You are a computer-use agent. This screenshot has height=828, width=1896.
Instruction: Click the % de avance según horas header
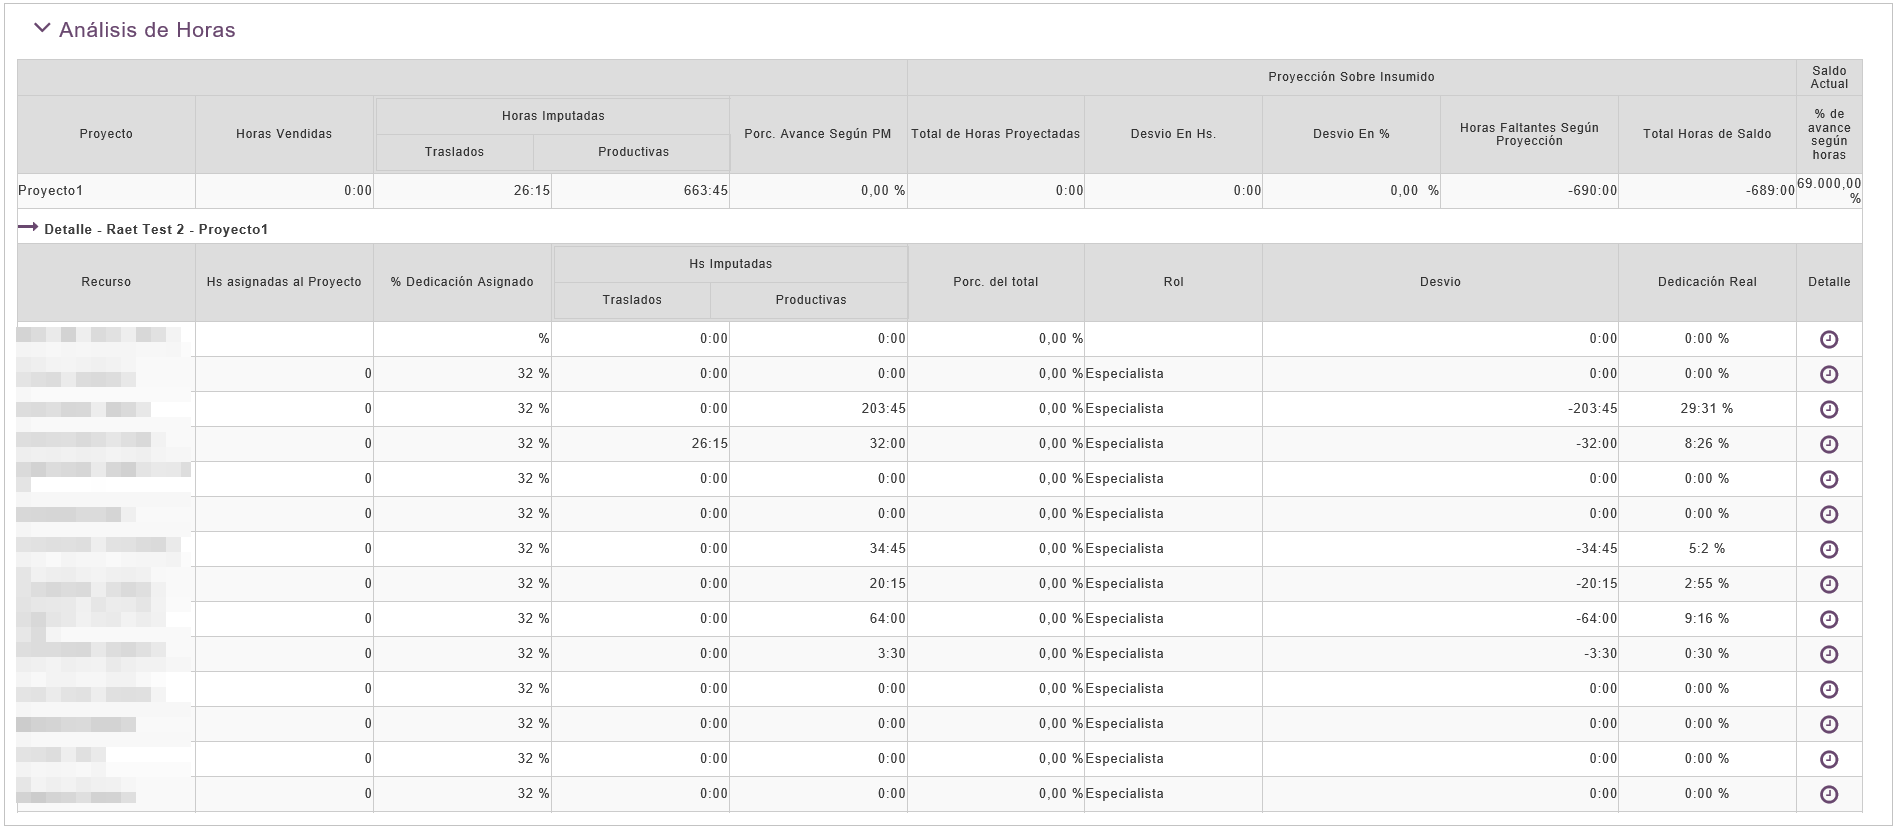tap(1829, 134)
